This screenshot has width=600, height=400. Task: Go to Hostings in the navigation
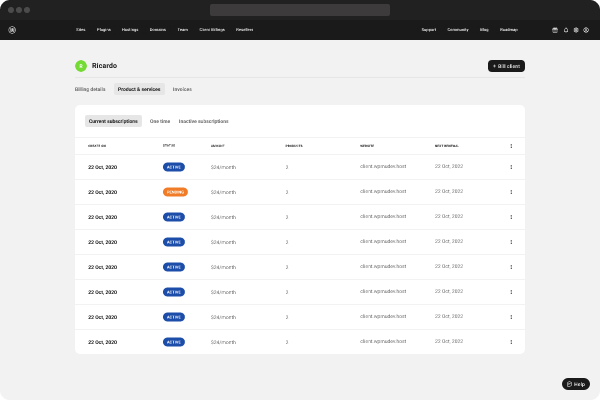(x=131, y=30)
